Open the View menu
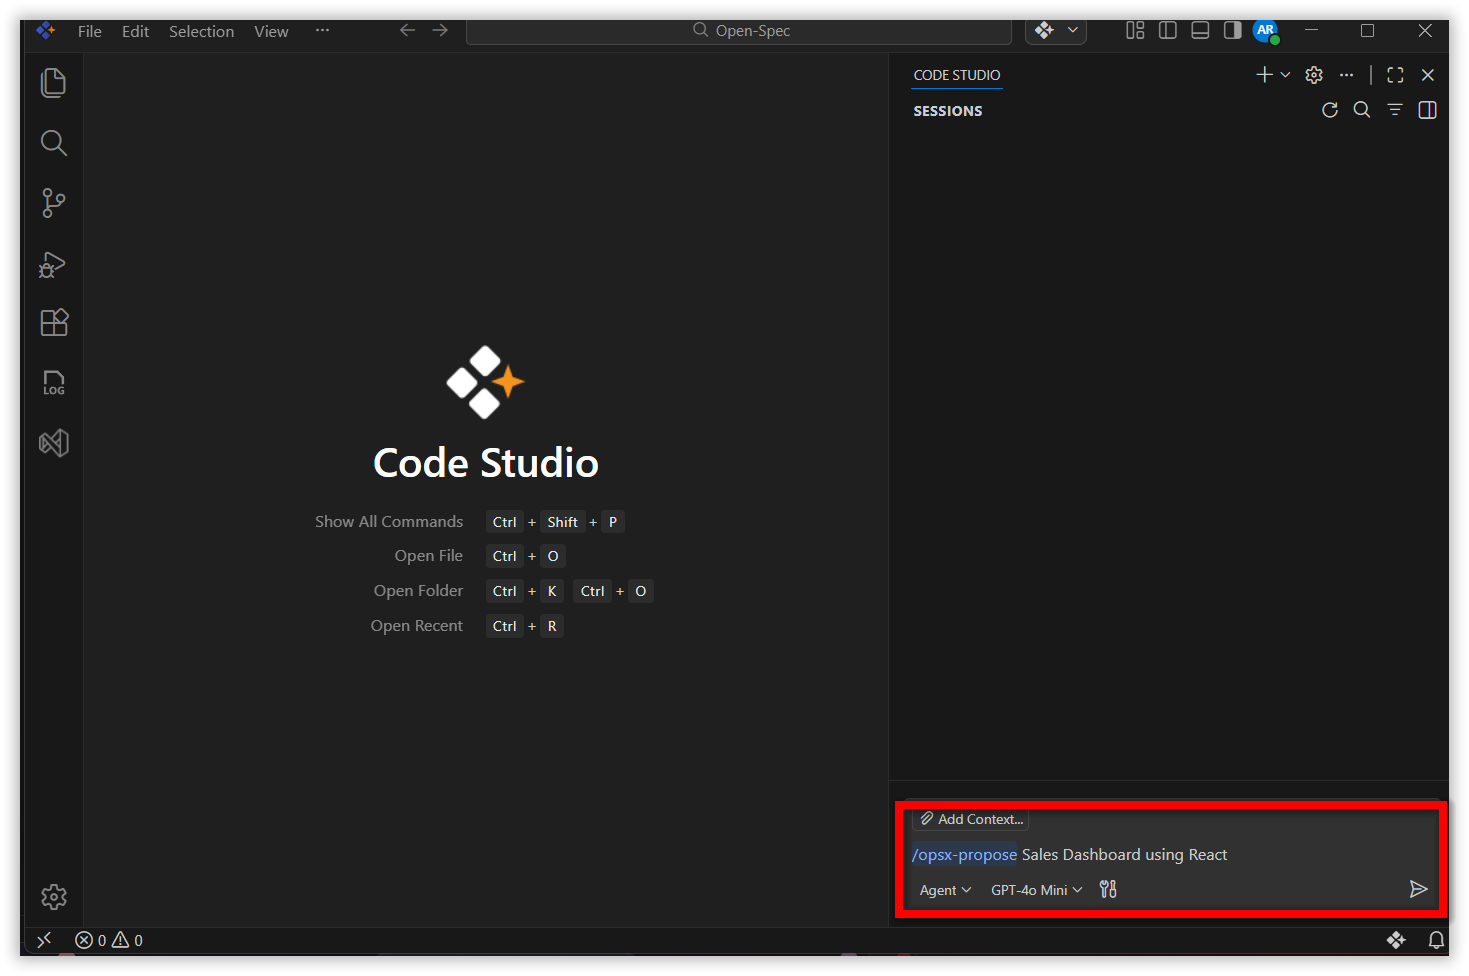Screen dimensions: 1469x976 271,31
